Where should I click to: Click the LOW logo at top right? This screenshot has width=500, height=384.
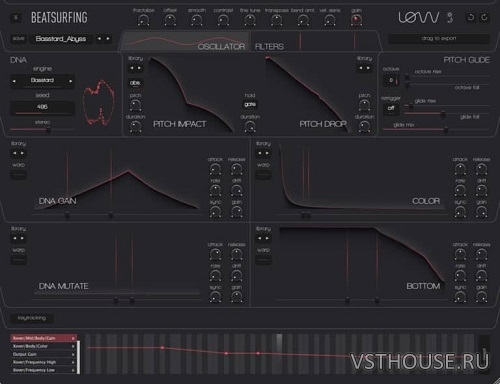pyautogui.click(x=419, y=17)
